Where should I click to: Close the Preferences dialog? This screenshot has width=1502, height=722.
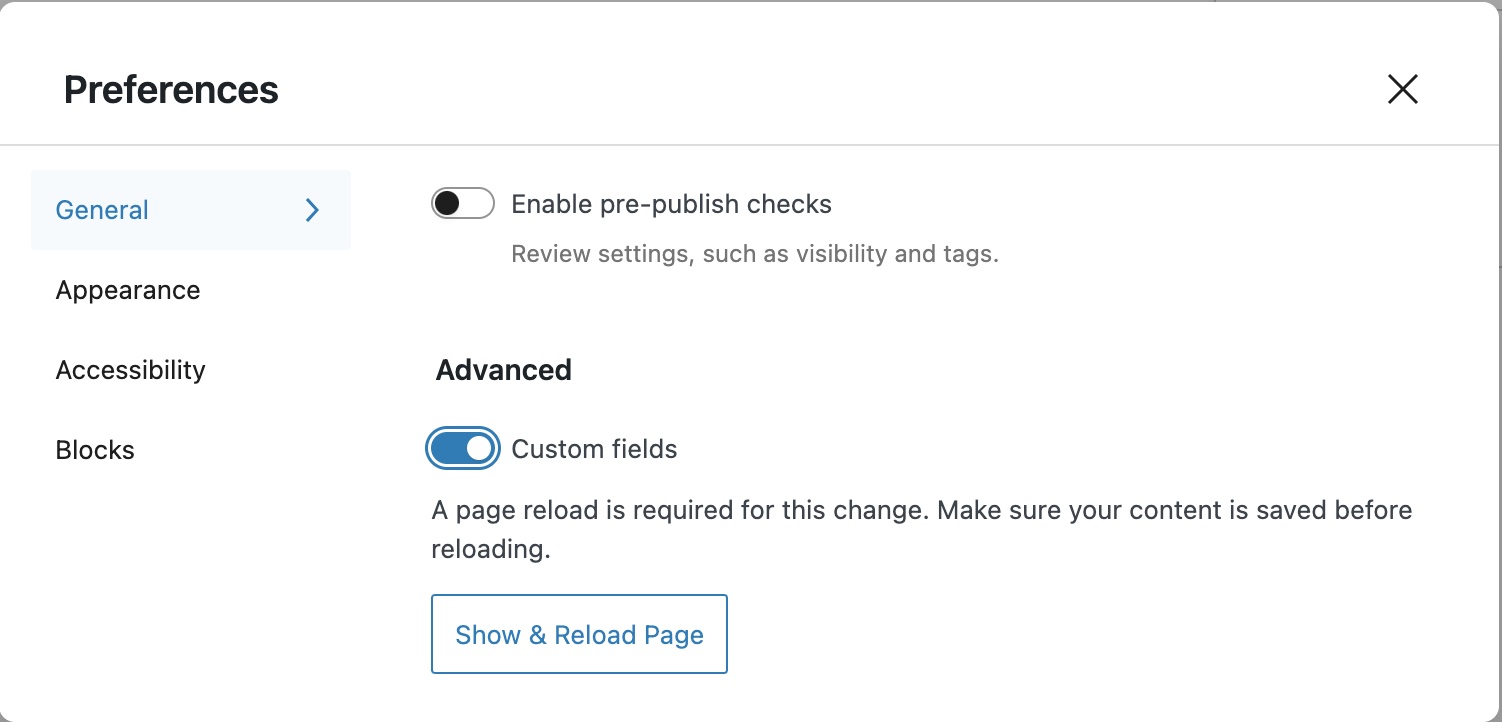click(1402, 89)
